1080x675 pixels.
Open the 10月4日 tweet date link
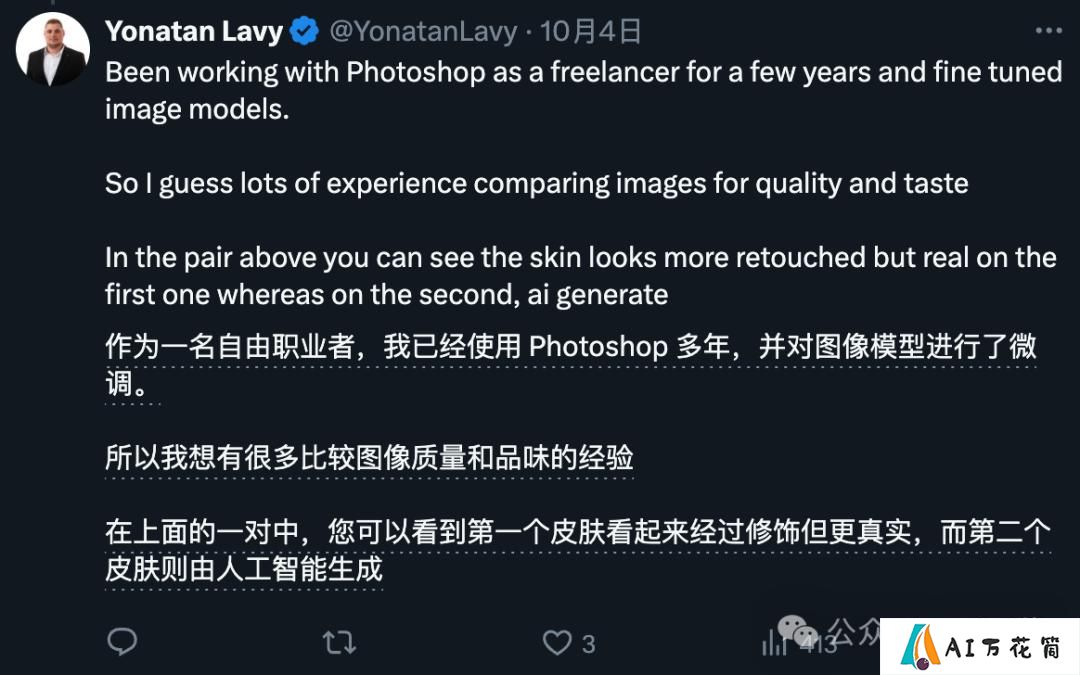tap(590, 31)
